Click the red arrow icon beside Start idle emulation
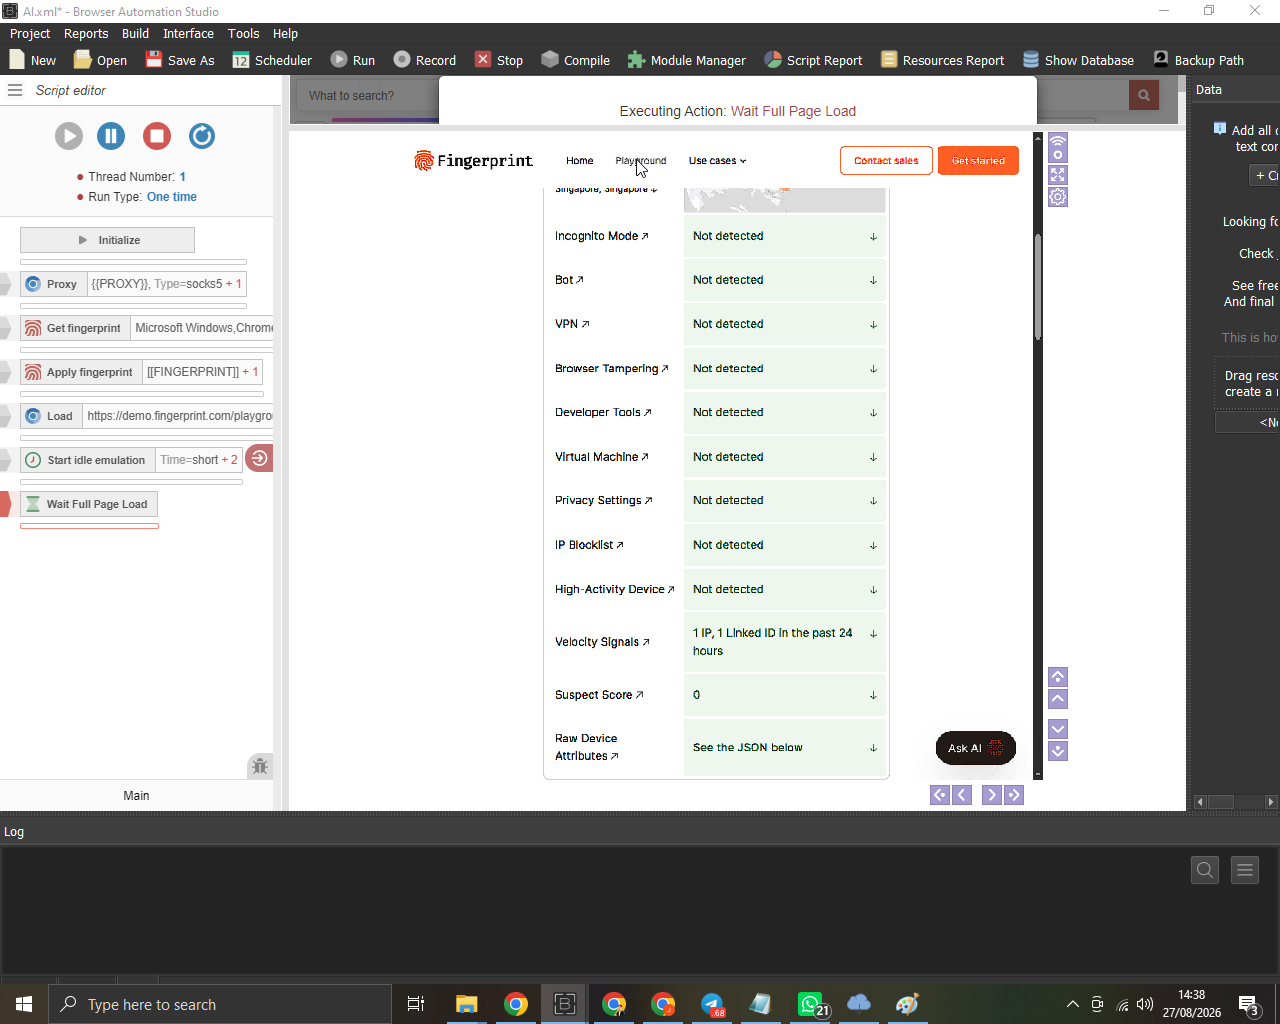1280x1024 pixels. (259, 459)
